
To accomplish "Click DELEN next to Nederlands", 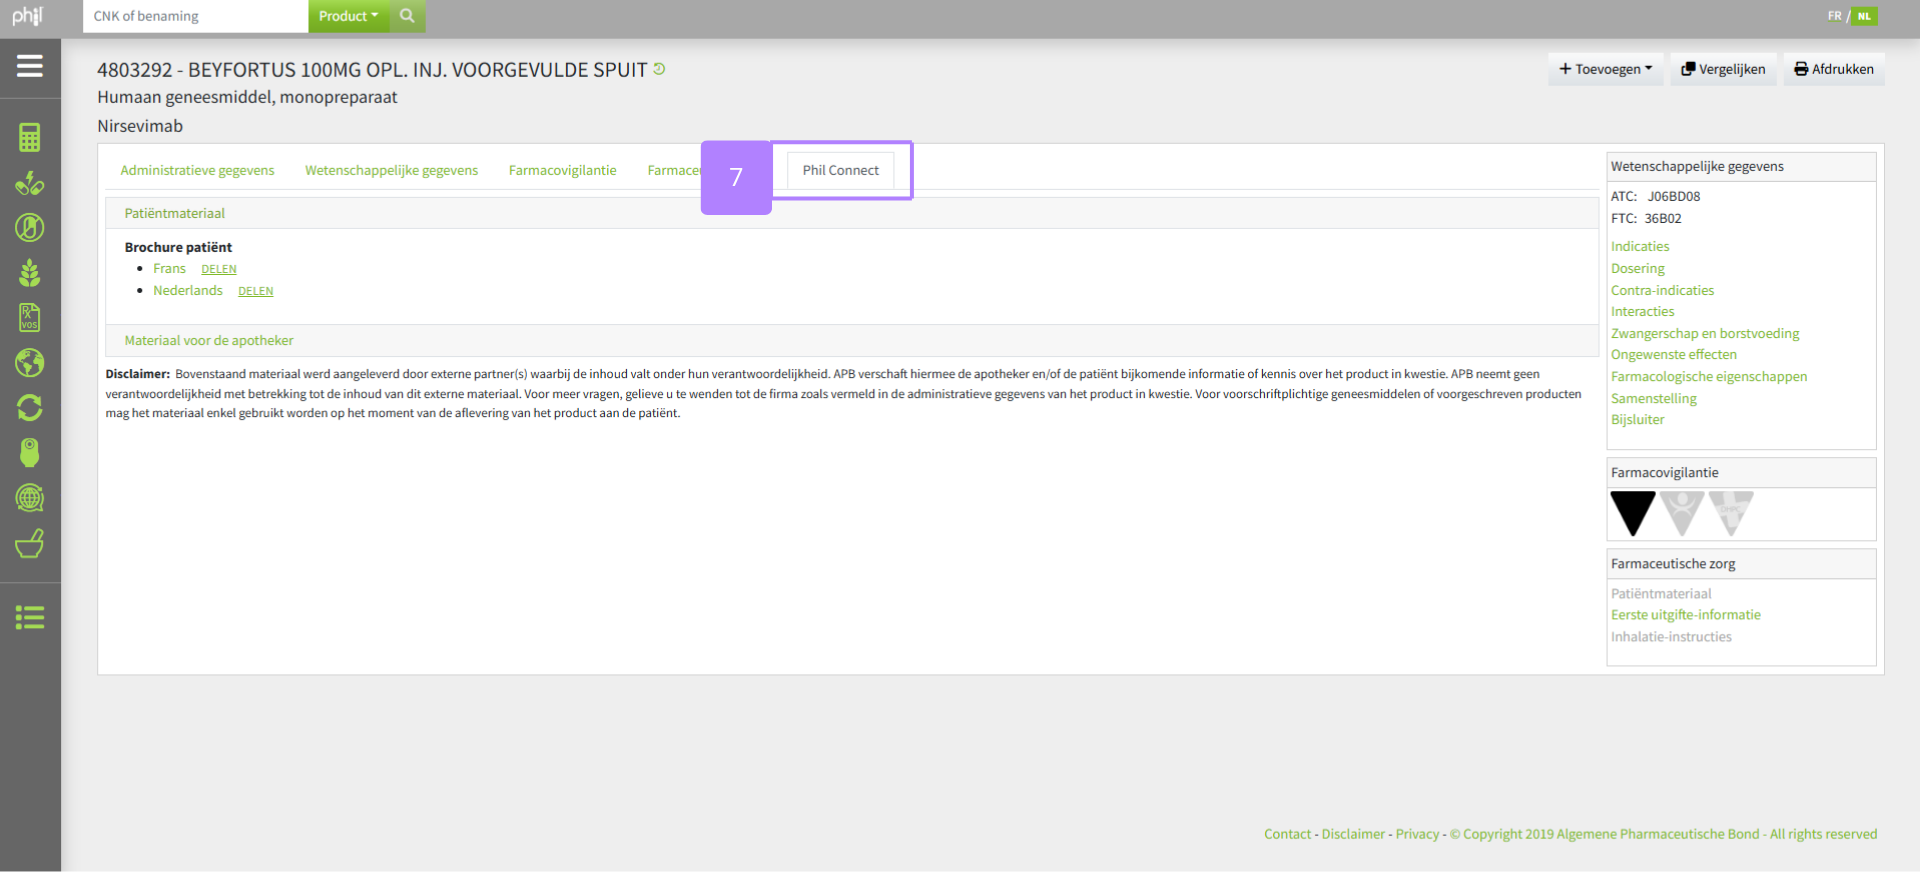I will pos(256,291).
